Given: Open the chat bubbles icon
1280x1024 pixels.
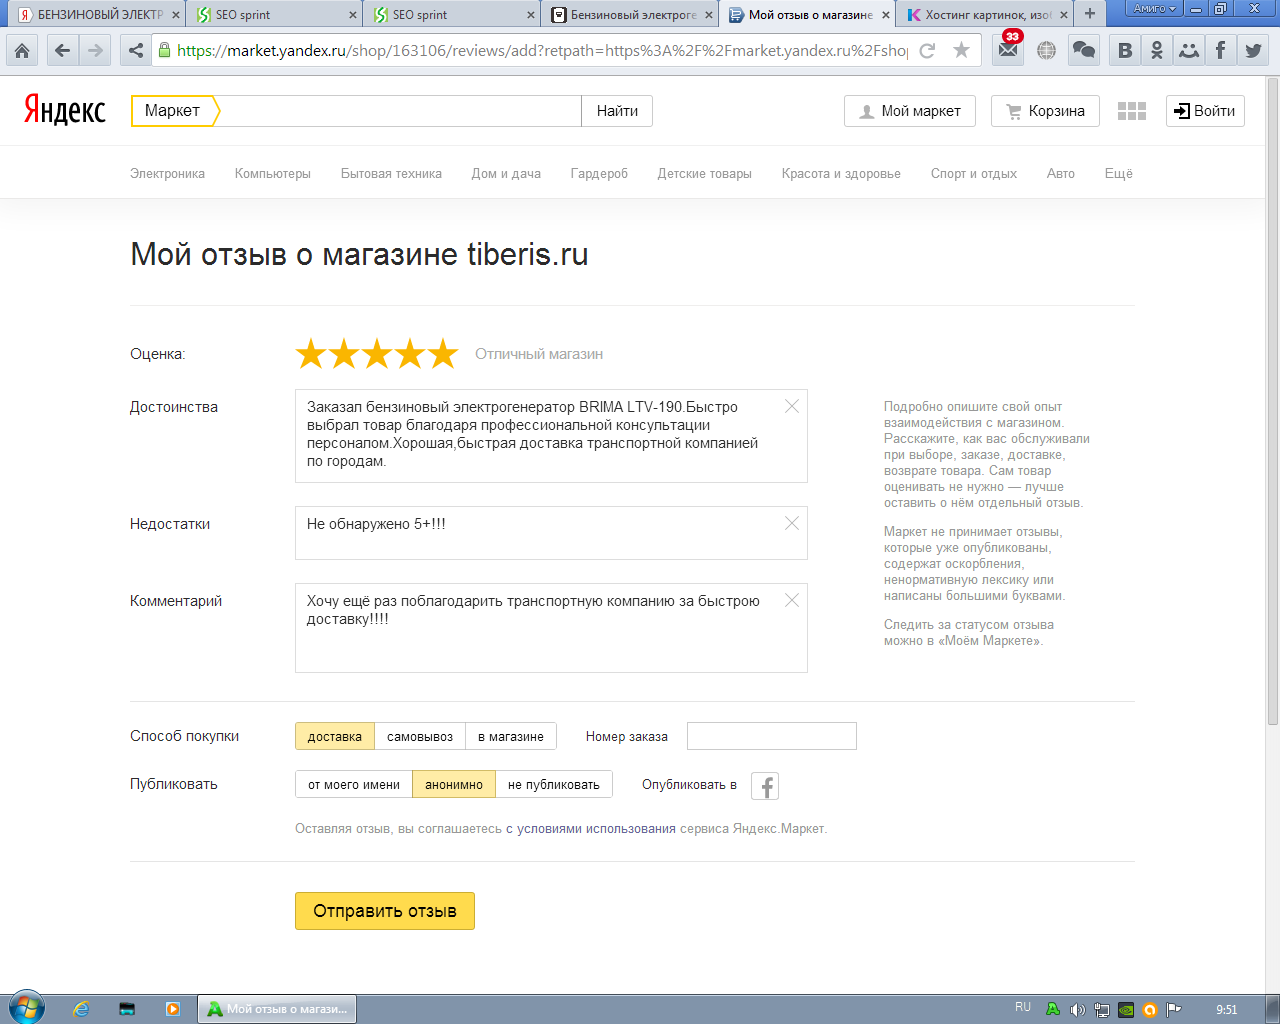Looking at the screenshot, I should click(x=1084, y=50).
